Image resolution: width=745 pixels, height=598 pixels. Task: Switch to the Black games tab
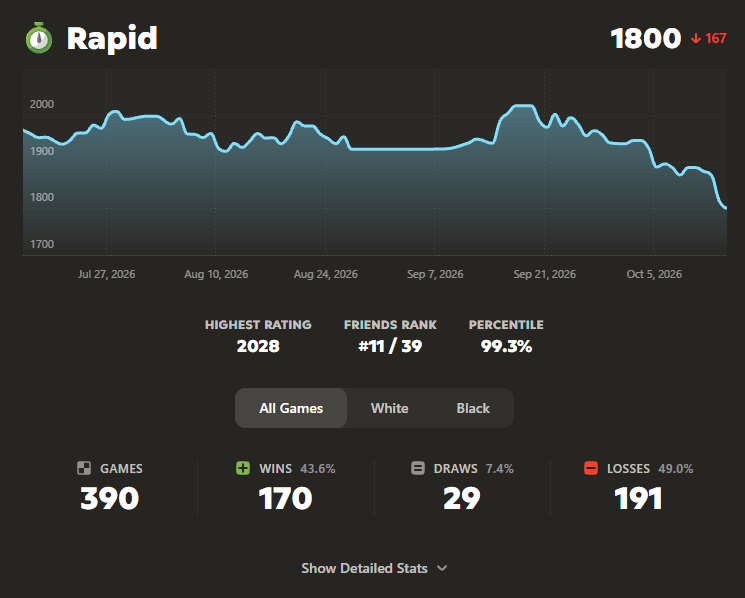473,408
